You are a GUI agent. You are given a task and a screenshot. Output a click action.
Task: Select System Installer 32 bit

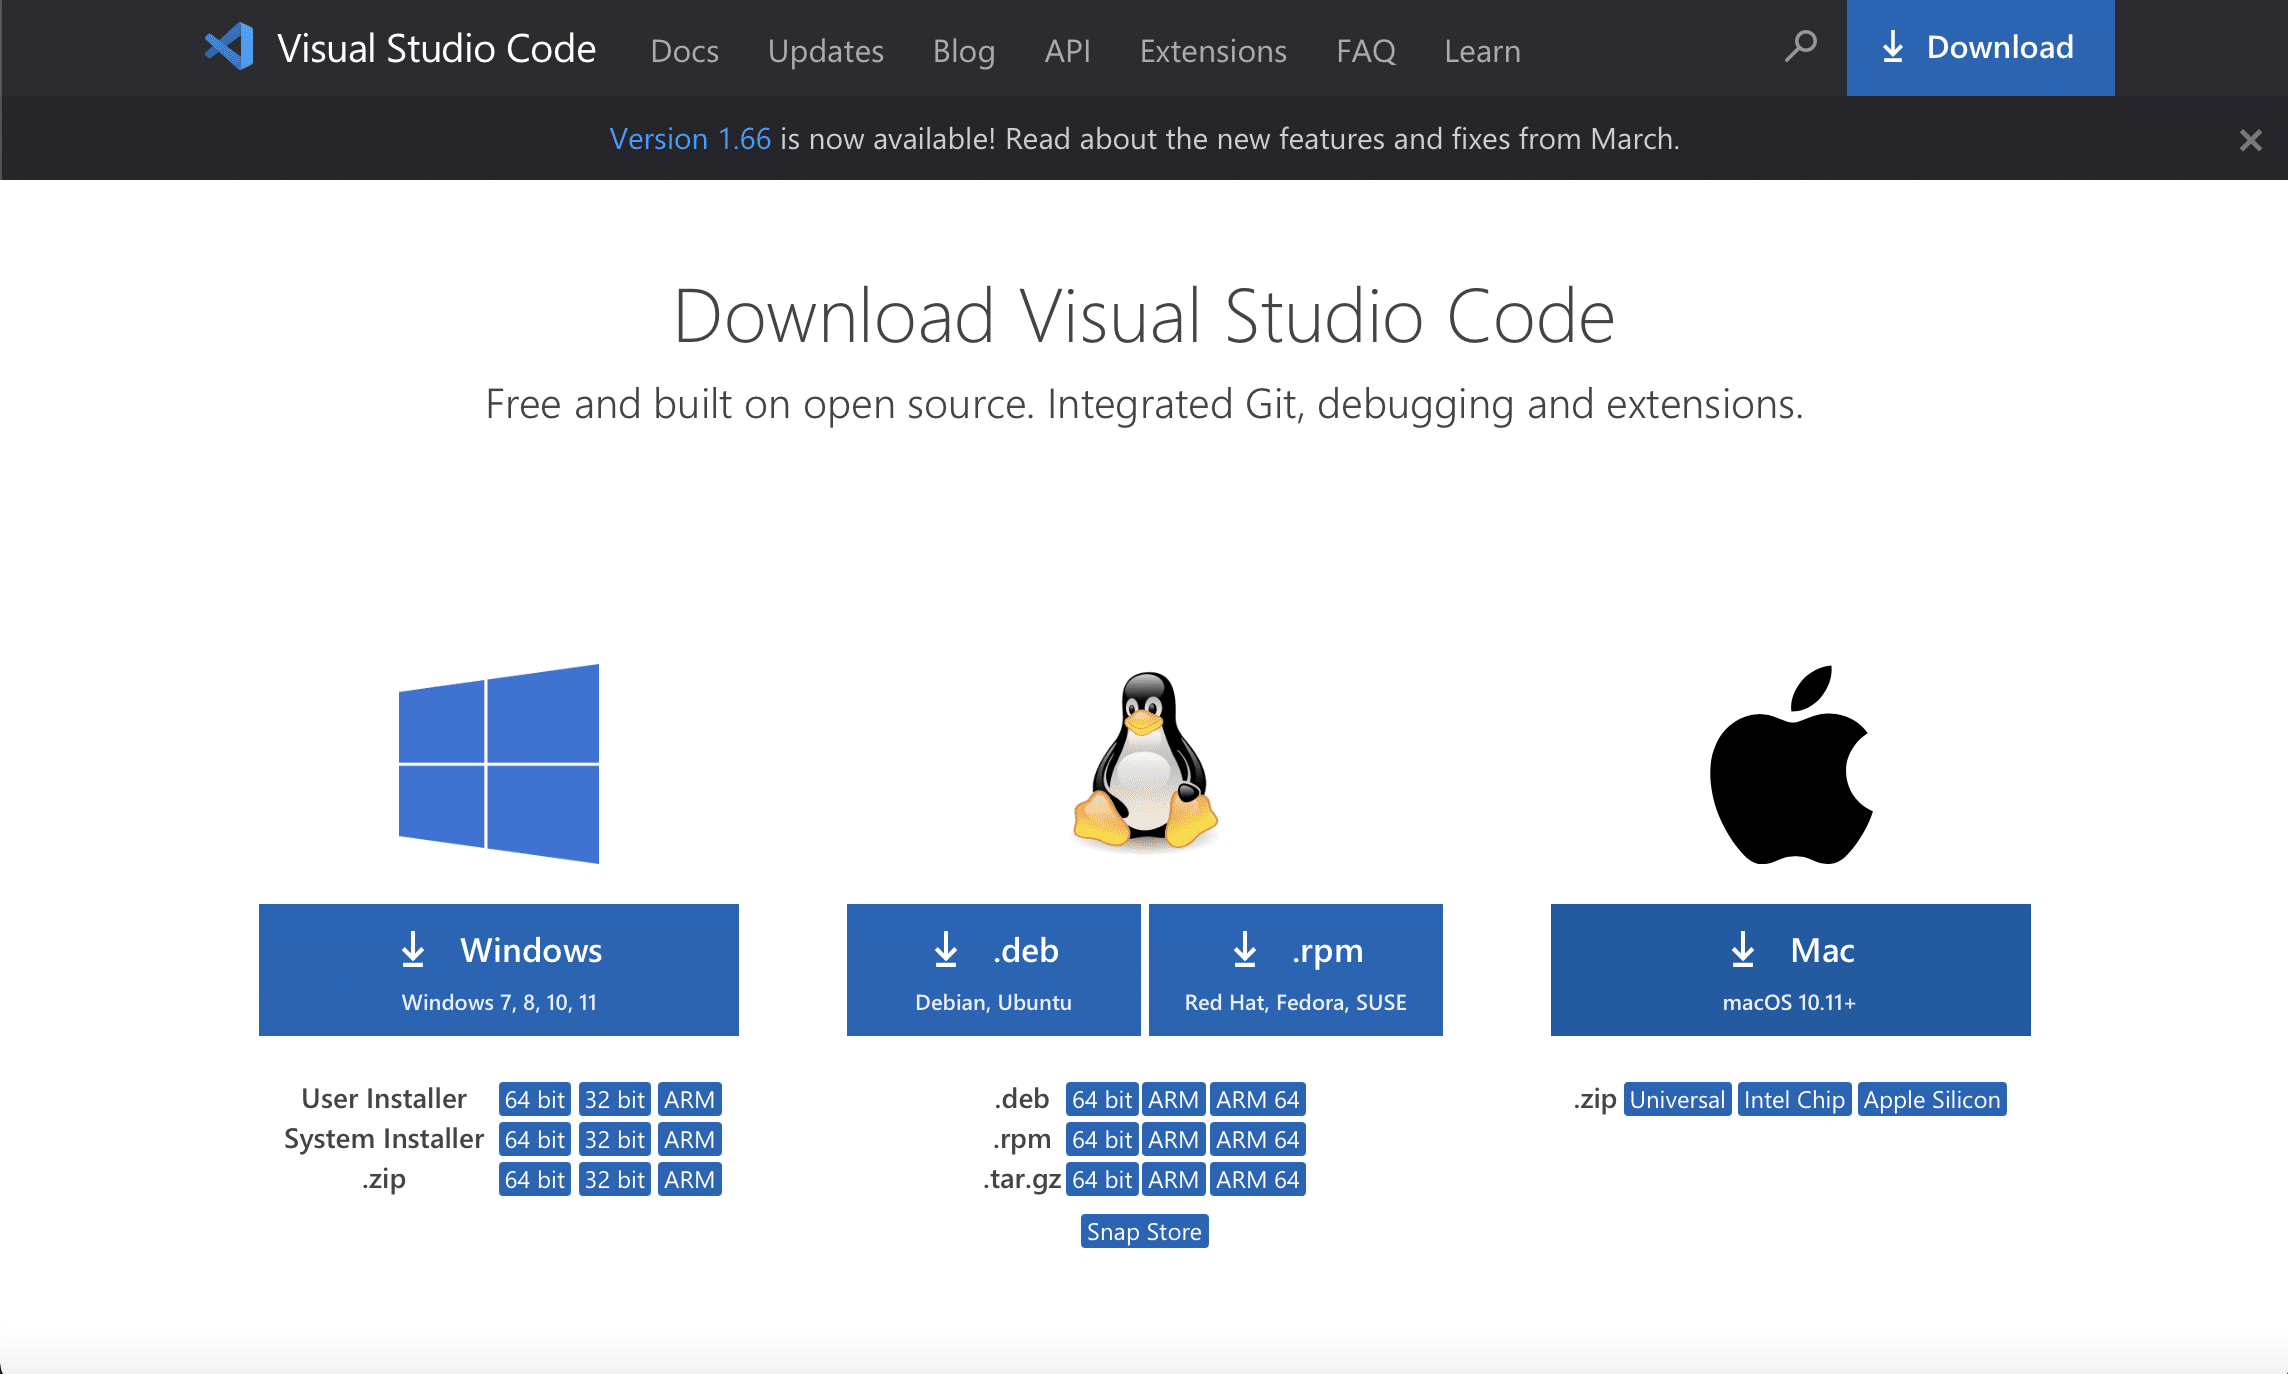pos(615,1139)
